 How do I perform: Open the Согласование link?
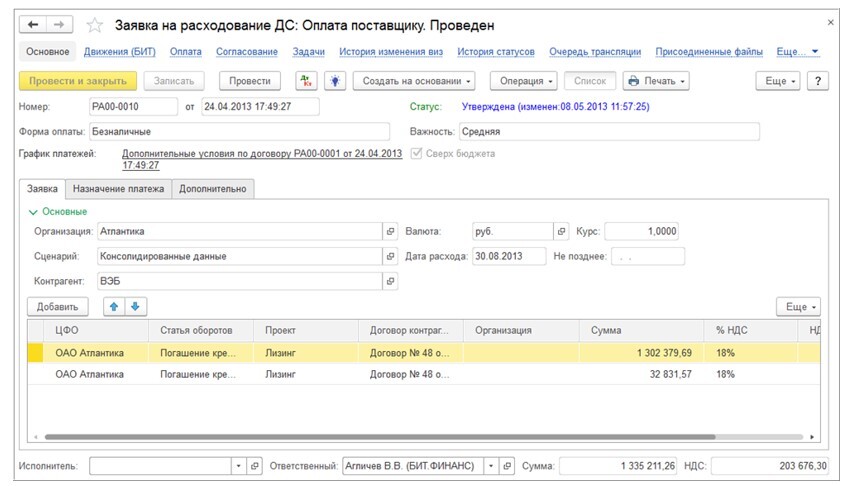(247, 51)
